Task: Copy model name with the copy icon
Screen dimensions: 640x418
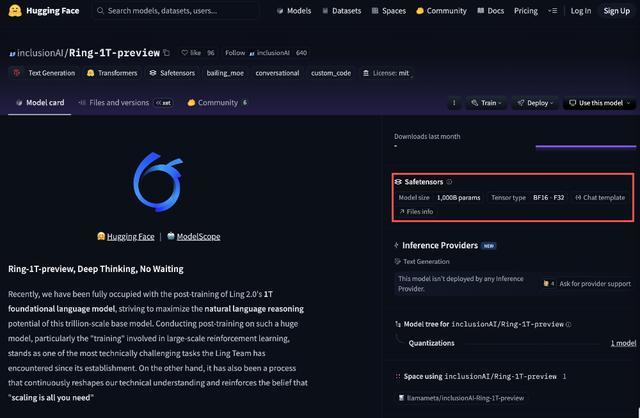Action: pyautogui.click(x=167, y=52)
